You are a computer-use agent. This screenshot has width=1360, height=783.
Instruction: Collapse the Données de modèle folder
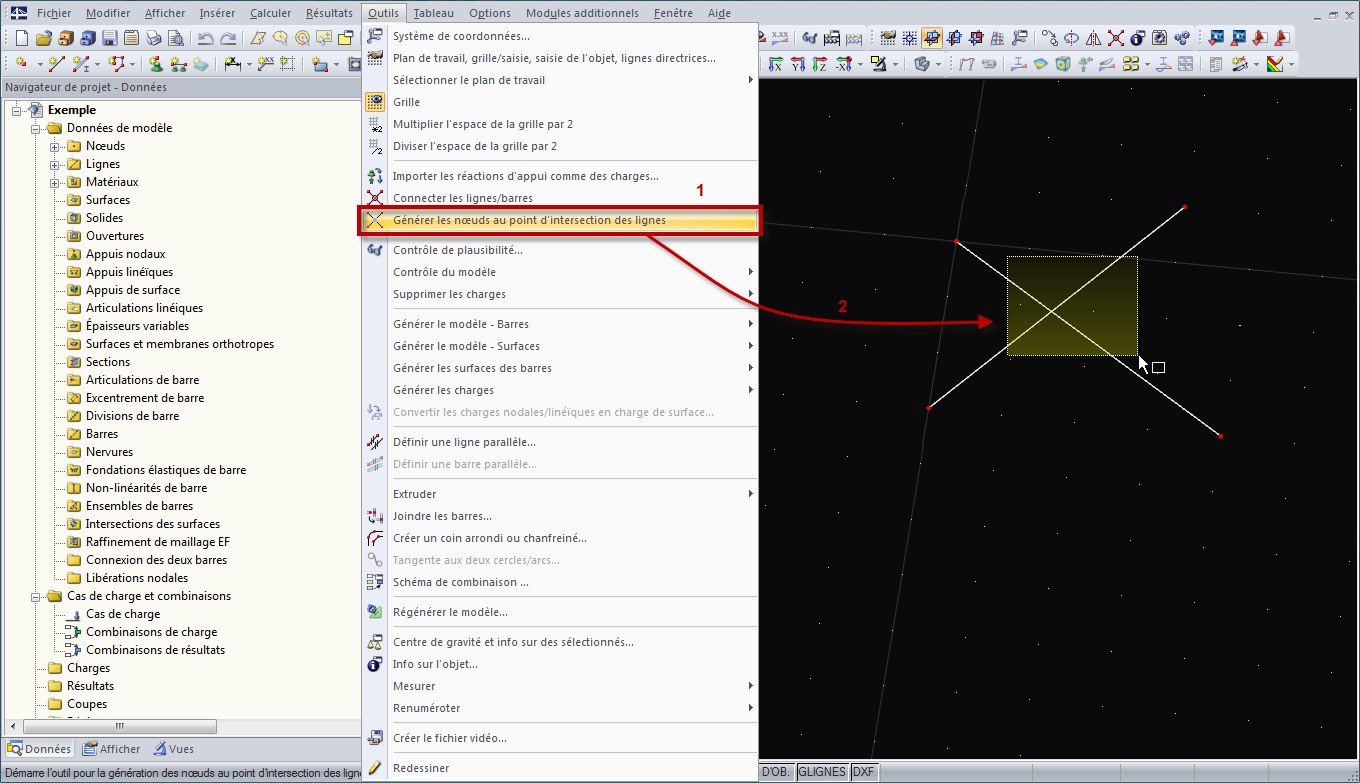pyautogui.click(x=36, y=128)
